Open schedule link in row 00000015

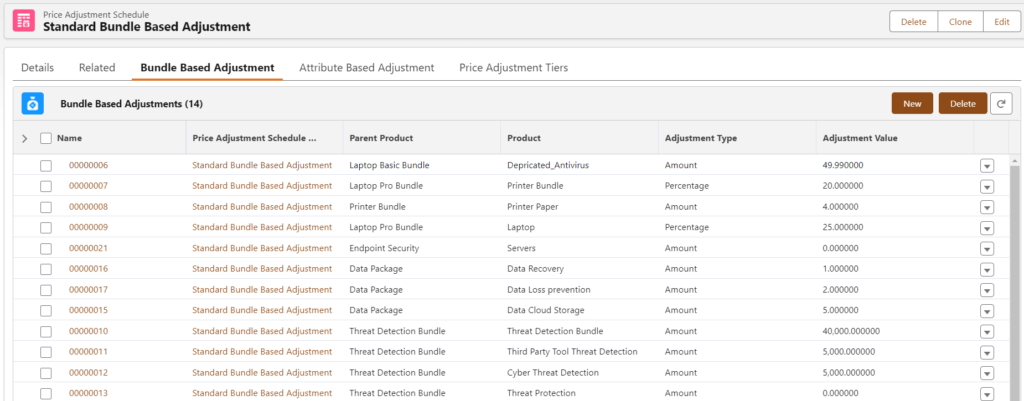[x=262, y=310]
